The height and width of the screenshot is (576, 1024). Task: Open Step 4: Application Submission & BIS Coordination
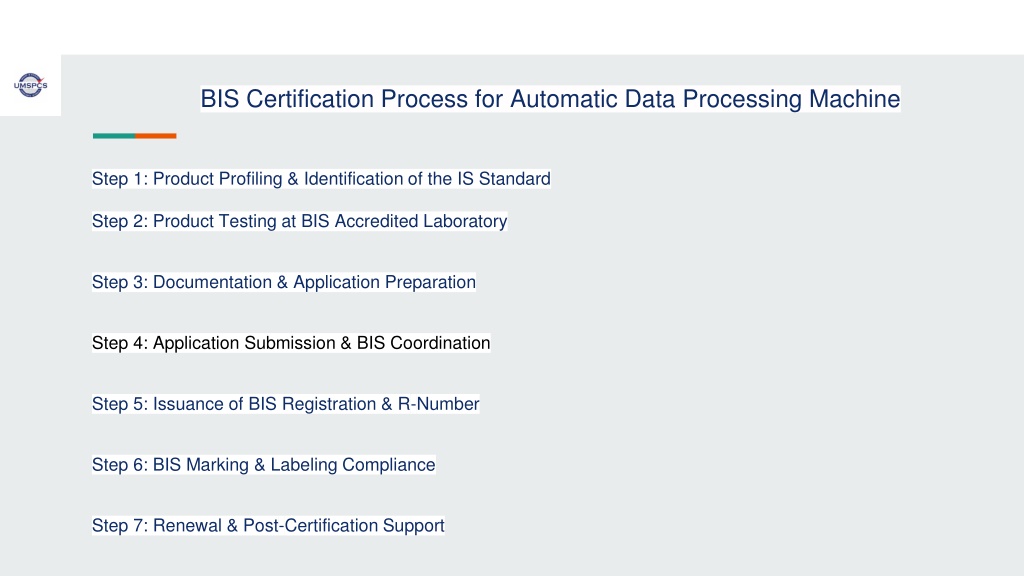(291, 342)
